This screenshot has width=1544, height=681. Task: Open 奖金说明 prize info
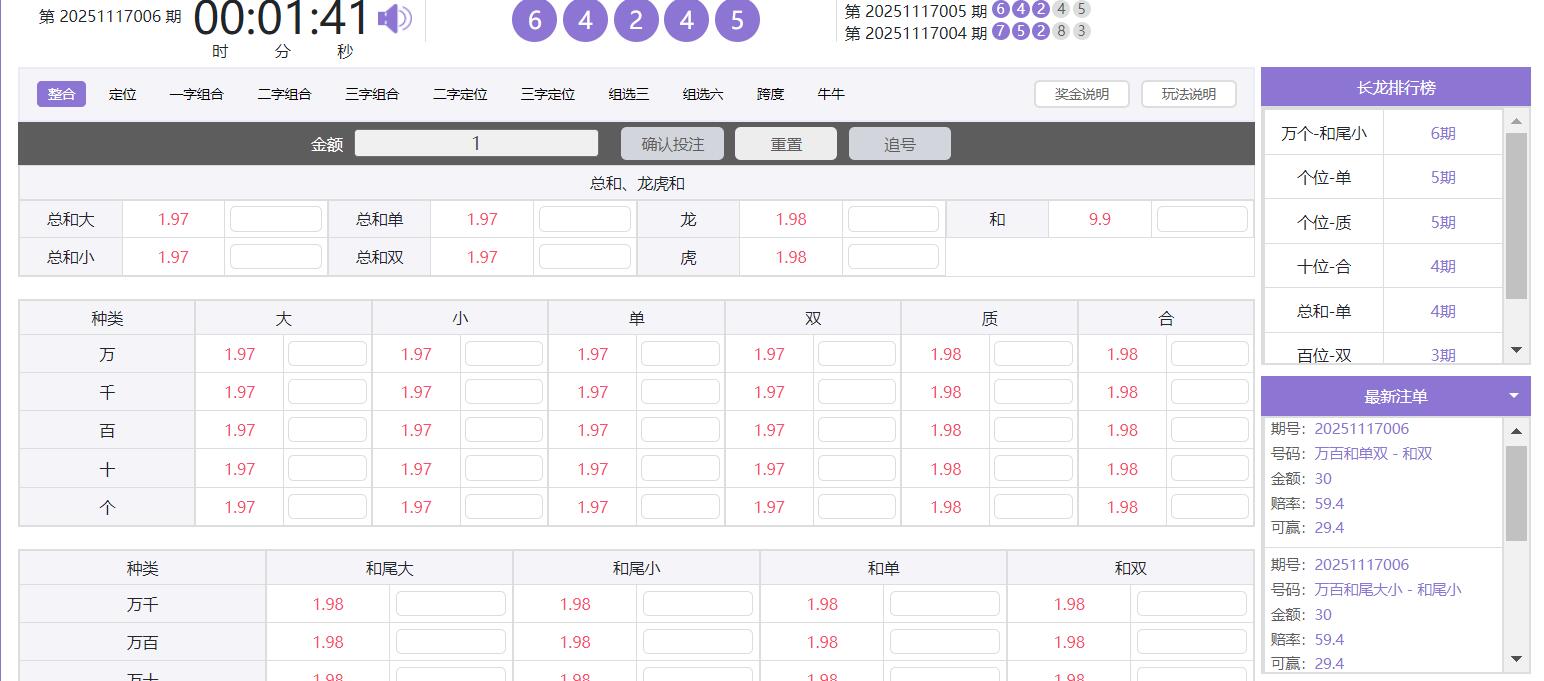tap(1081, 94)
